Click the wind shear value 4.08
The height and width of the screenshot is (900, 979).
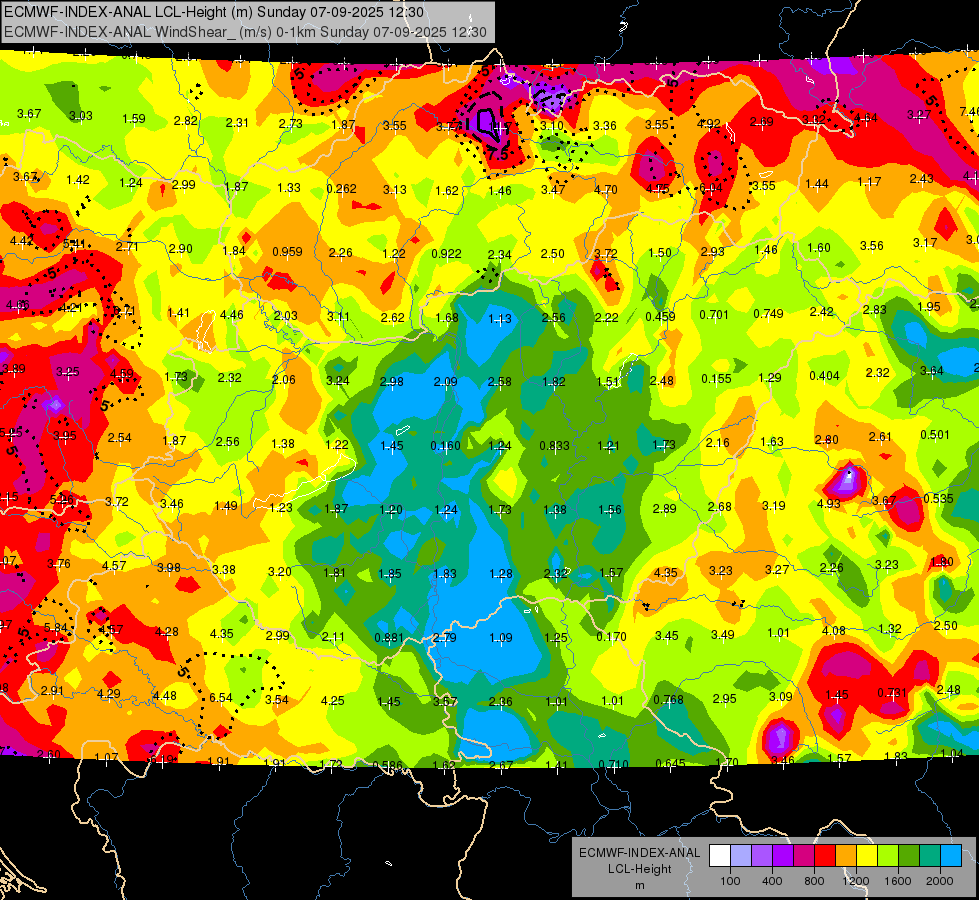tap(834, 631)
